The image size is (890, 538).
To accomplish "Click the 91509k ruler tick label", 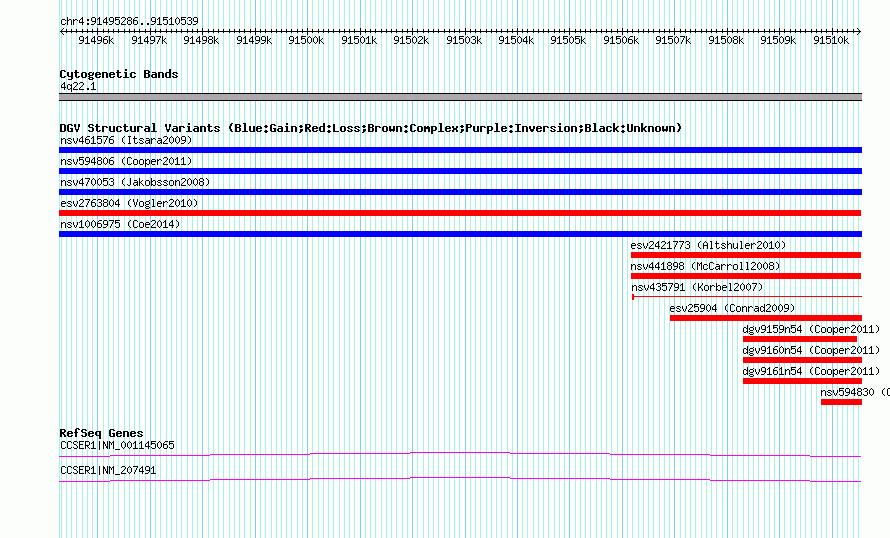I will [778, 40].
